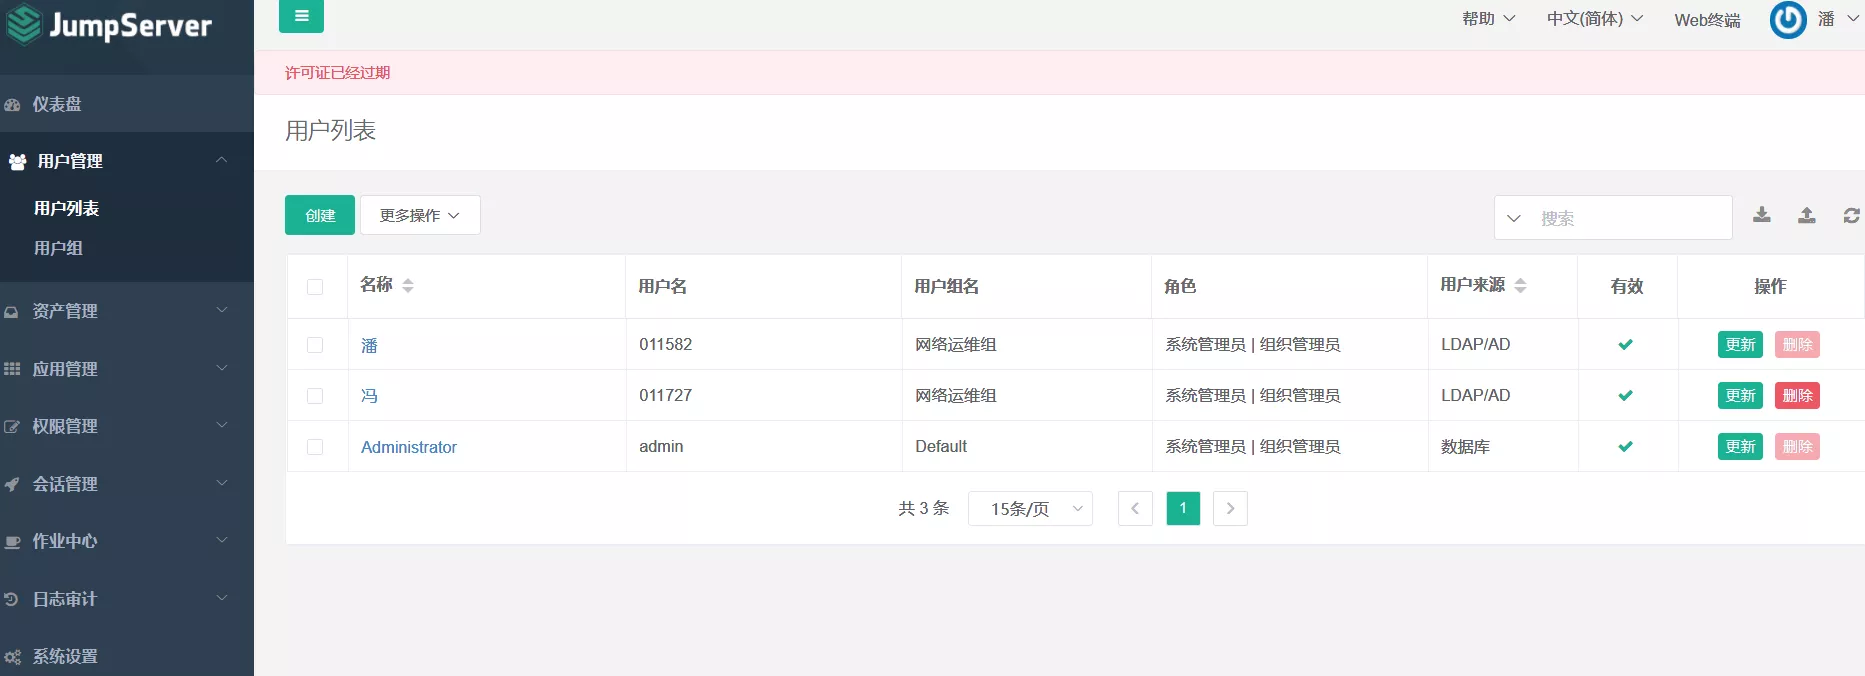This screenshot has height=676, width=1865.
Task: Open 仪表盘 dashboard menu item
Action: 57,104
